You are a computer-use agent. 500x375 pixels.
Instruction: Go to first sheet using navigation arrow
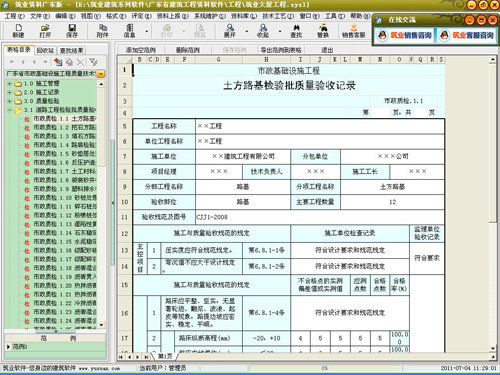[121, 357]
